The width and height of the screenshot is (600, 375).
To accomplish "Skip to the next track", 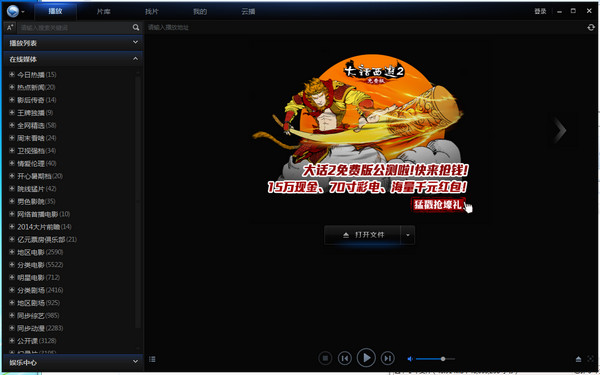I will coord(387,358).
